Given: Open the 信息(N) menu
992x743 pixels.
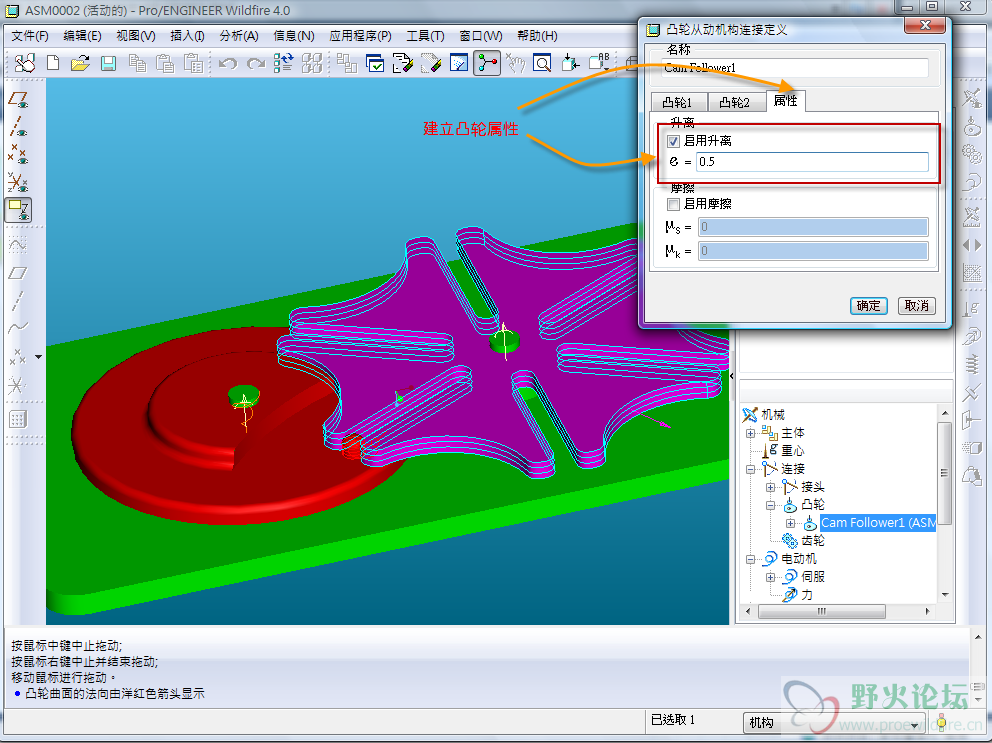Looking at the screenshot, I should coord(294,35).
